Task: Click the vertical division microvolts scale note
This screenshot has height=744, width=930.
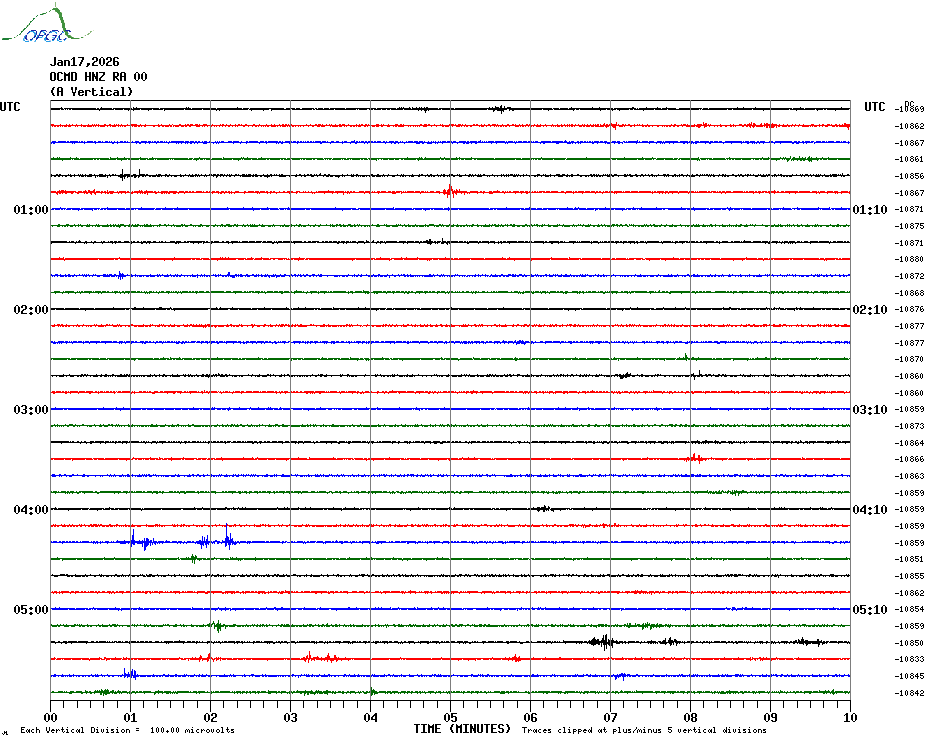Action: 127,730
